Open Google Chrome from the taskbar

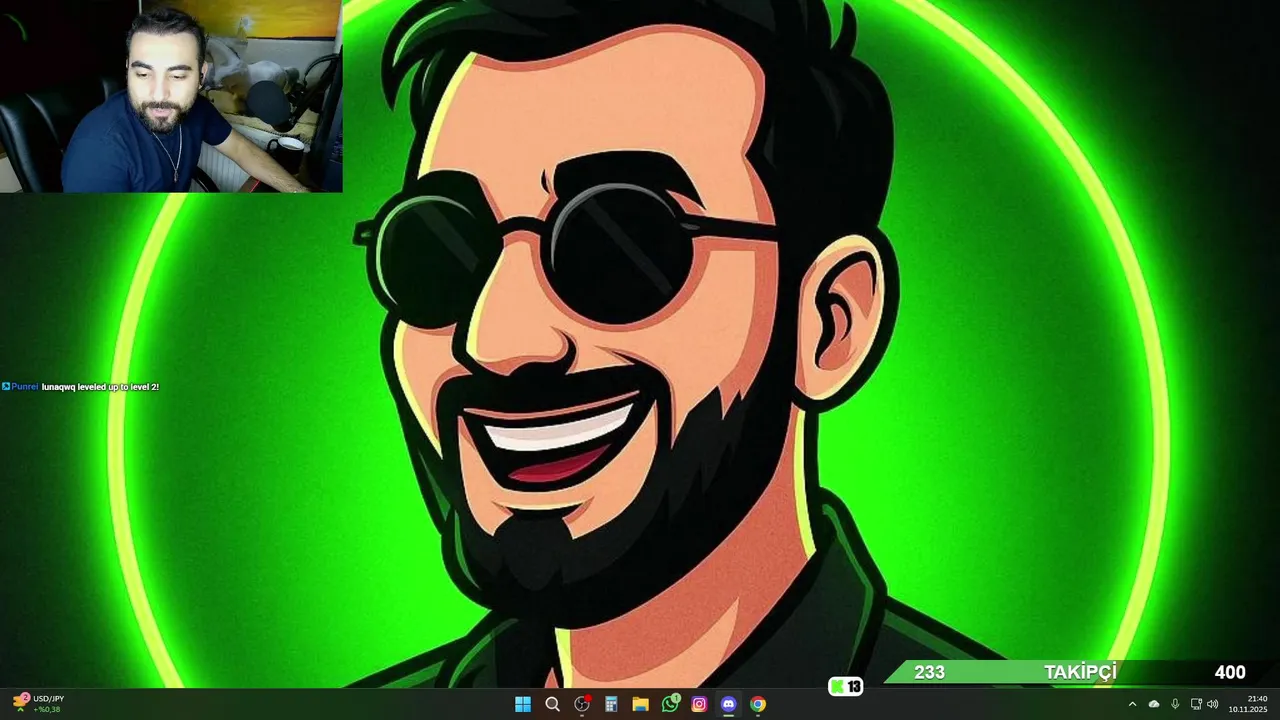coord(758,704)
